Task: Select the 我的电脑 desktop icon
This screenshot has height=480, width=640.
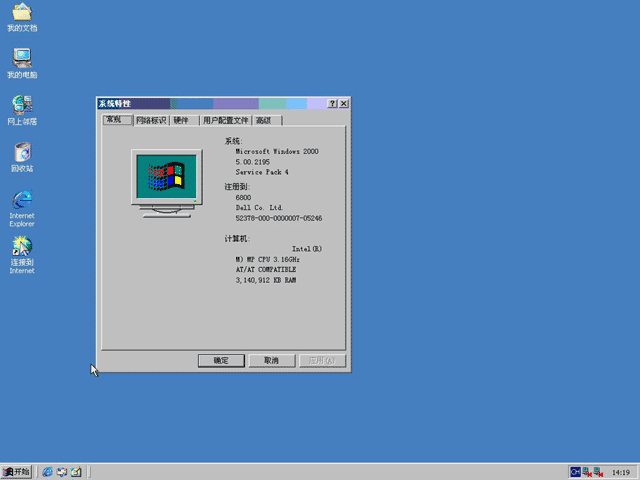Action: pyautogui.click(x=22, y=64)
